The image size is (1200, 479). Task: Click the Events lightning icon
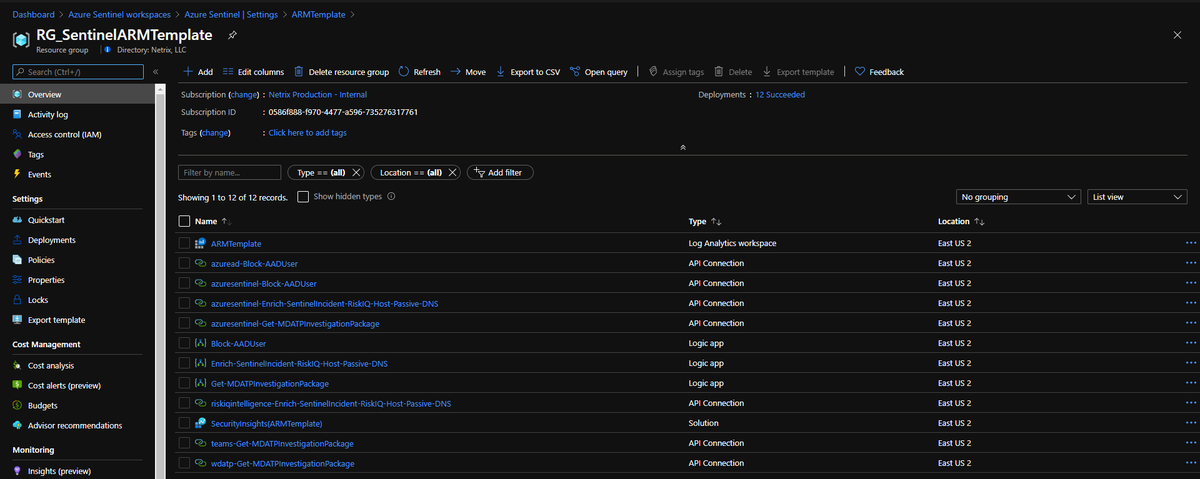pyautogui.click(x=17, y=174)
